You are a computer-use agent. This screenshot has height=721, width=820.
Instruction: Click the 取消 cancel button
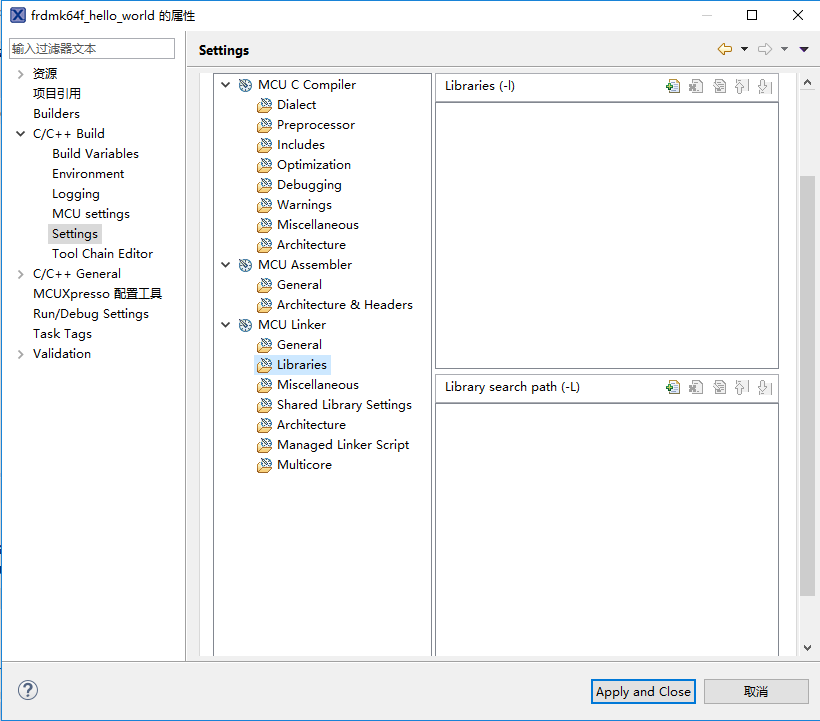point(756,691)
